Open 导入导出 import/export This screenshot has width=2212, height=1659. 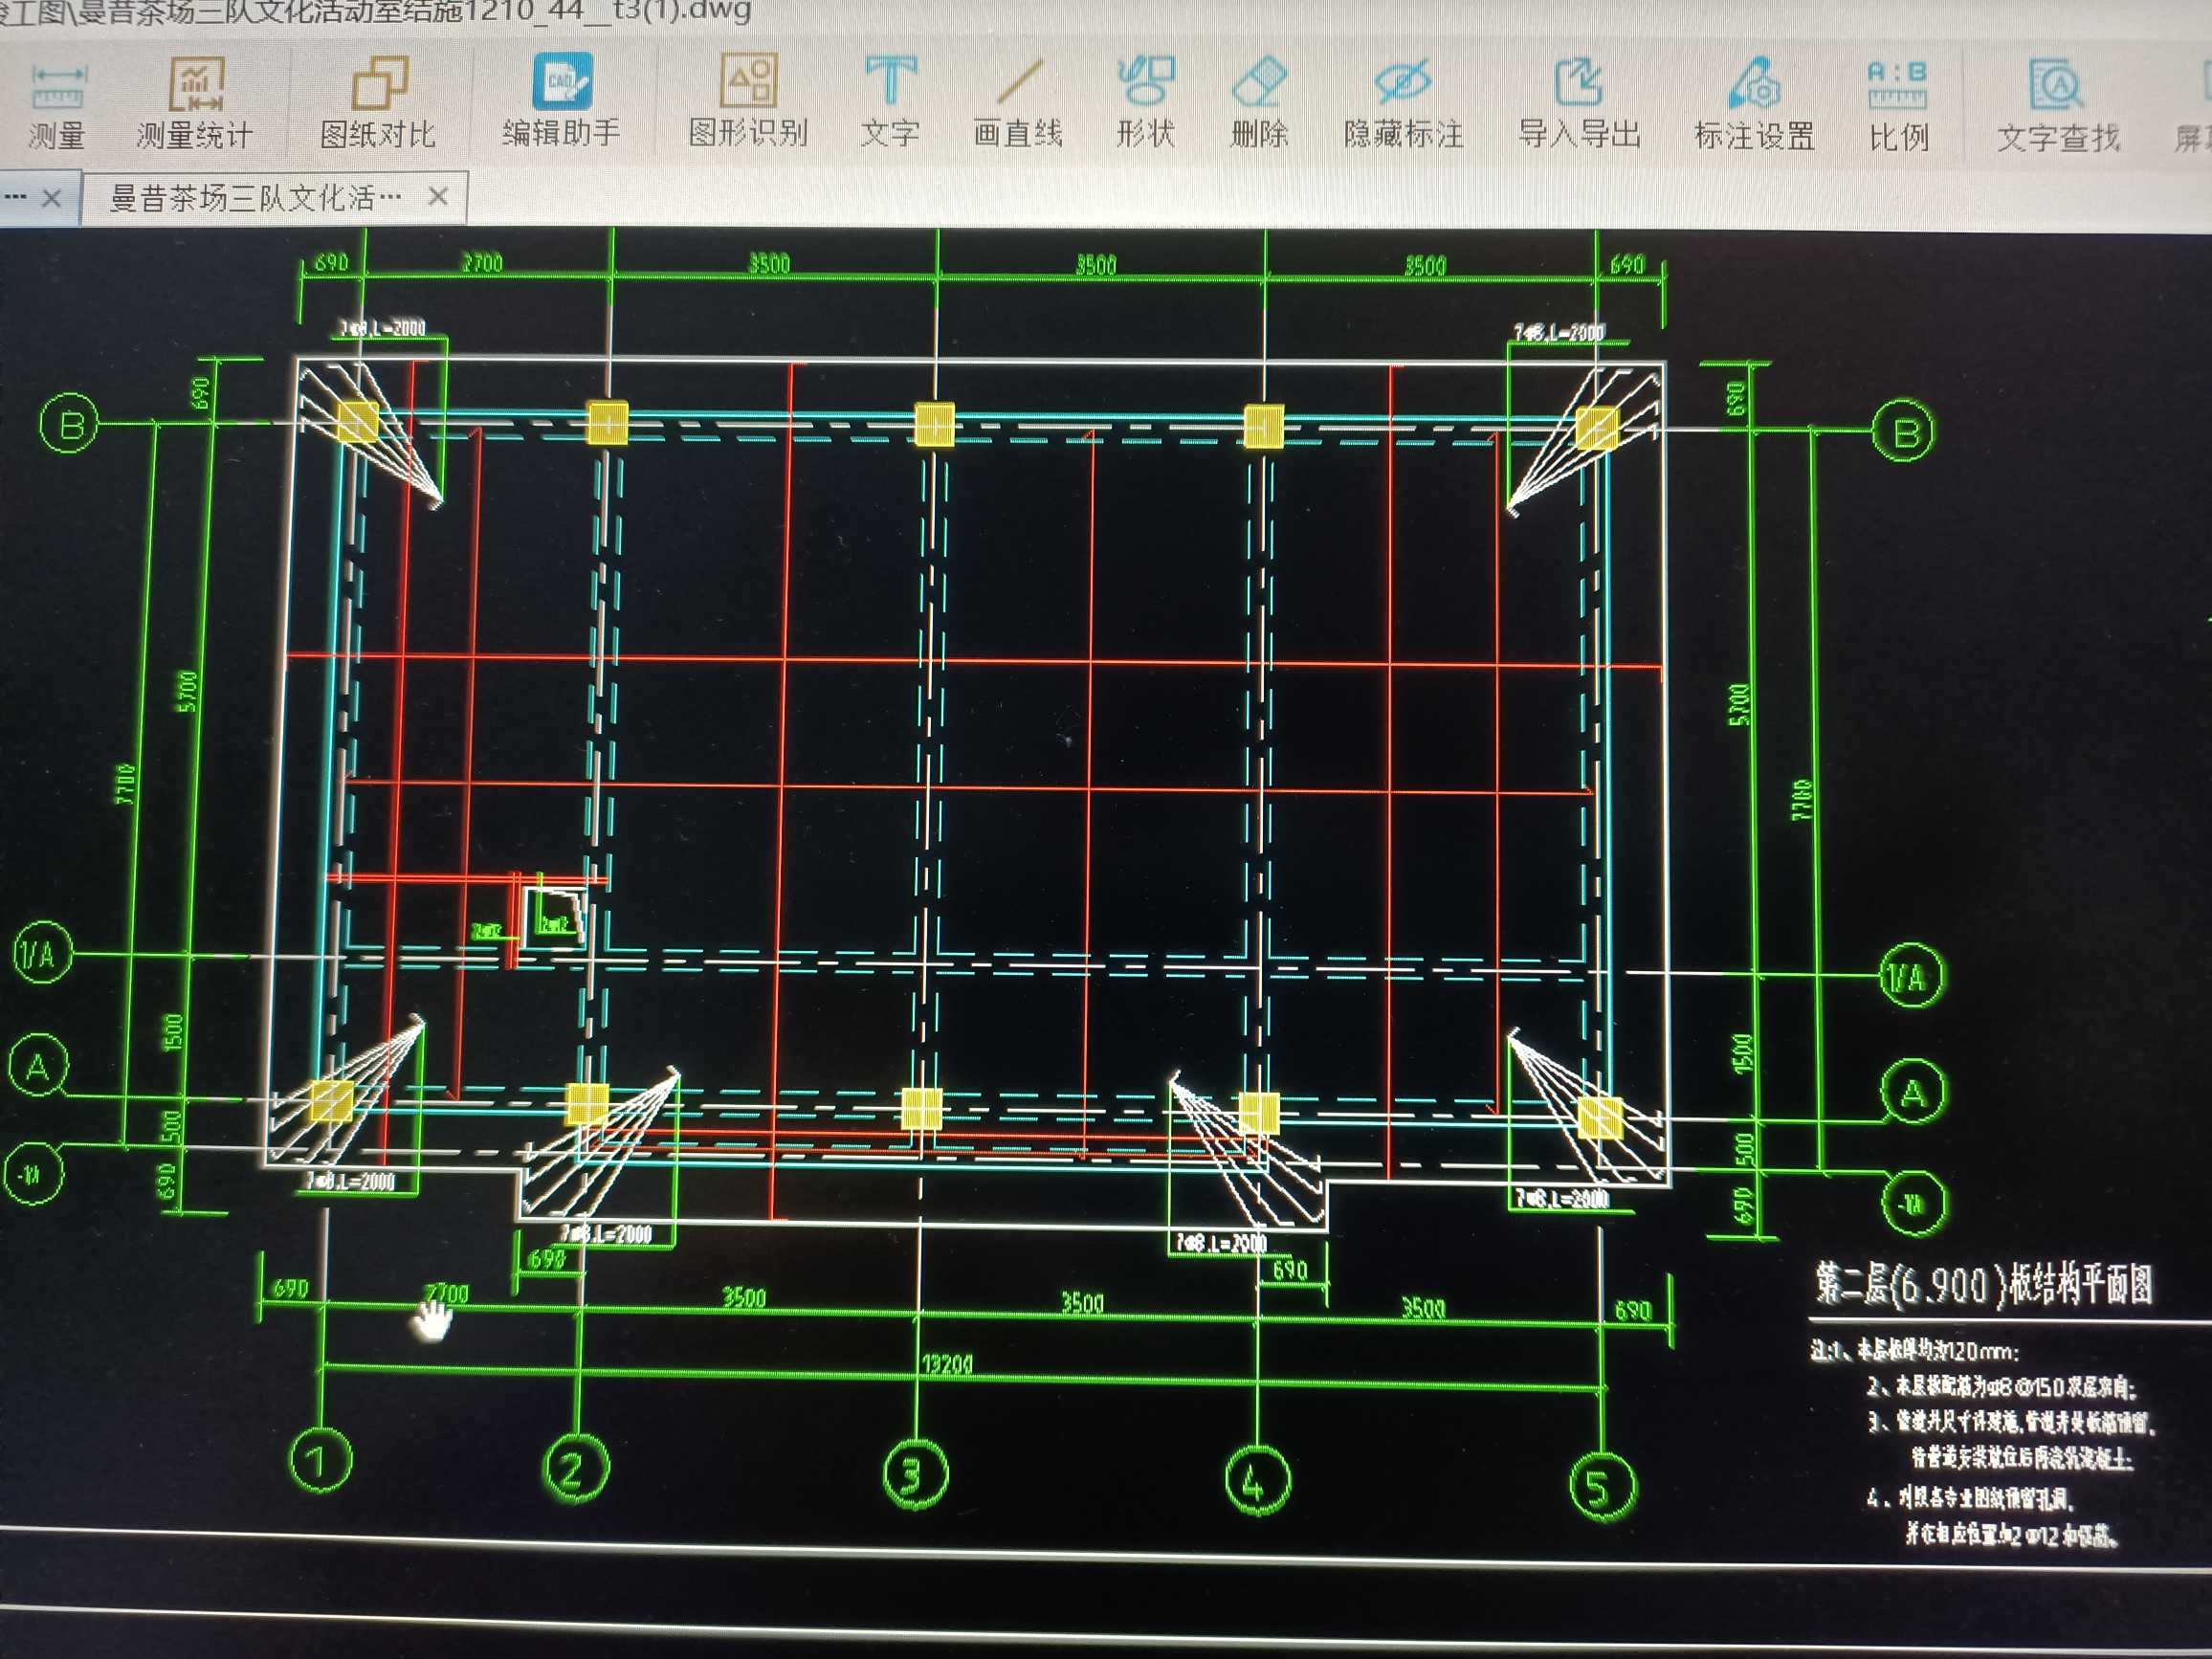1580,104
